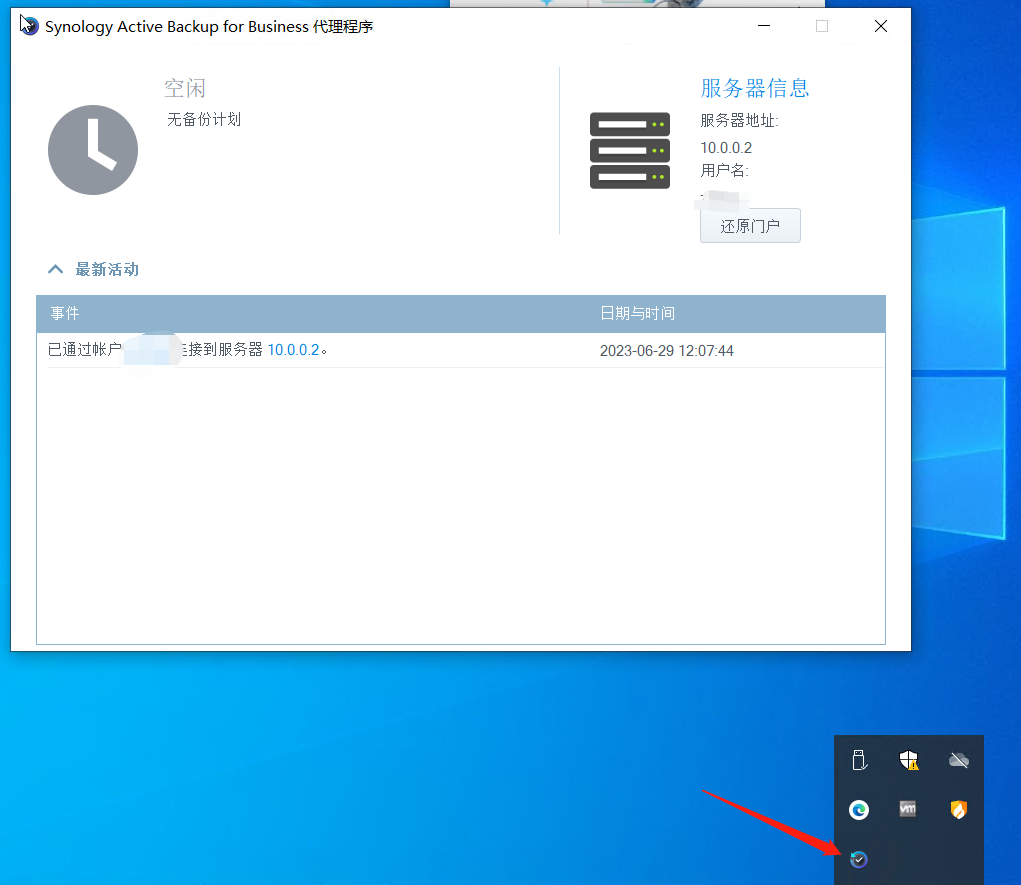Screen dimensions: 1021x885
Task: Open Windows Security shield tray icon
Action: (x=908, y=760)
